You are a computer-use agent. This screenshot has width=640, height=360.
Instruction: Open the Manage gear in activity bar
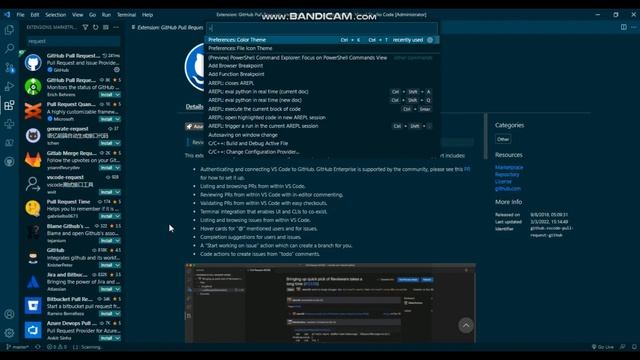pos(9,333)
